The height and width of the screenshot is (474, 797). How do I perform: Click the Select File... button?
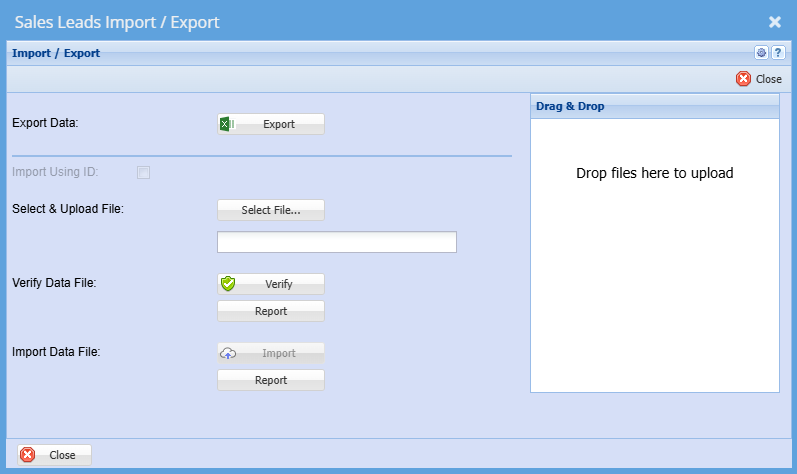click(x=271, y=210)
